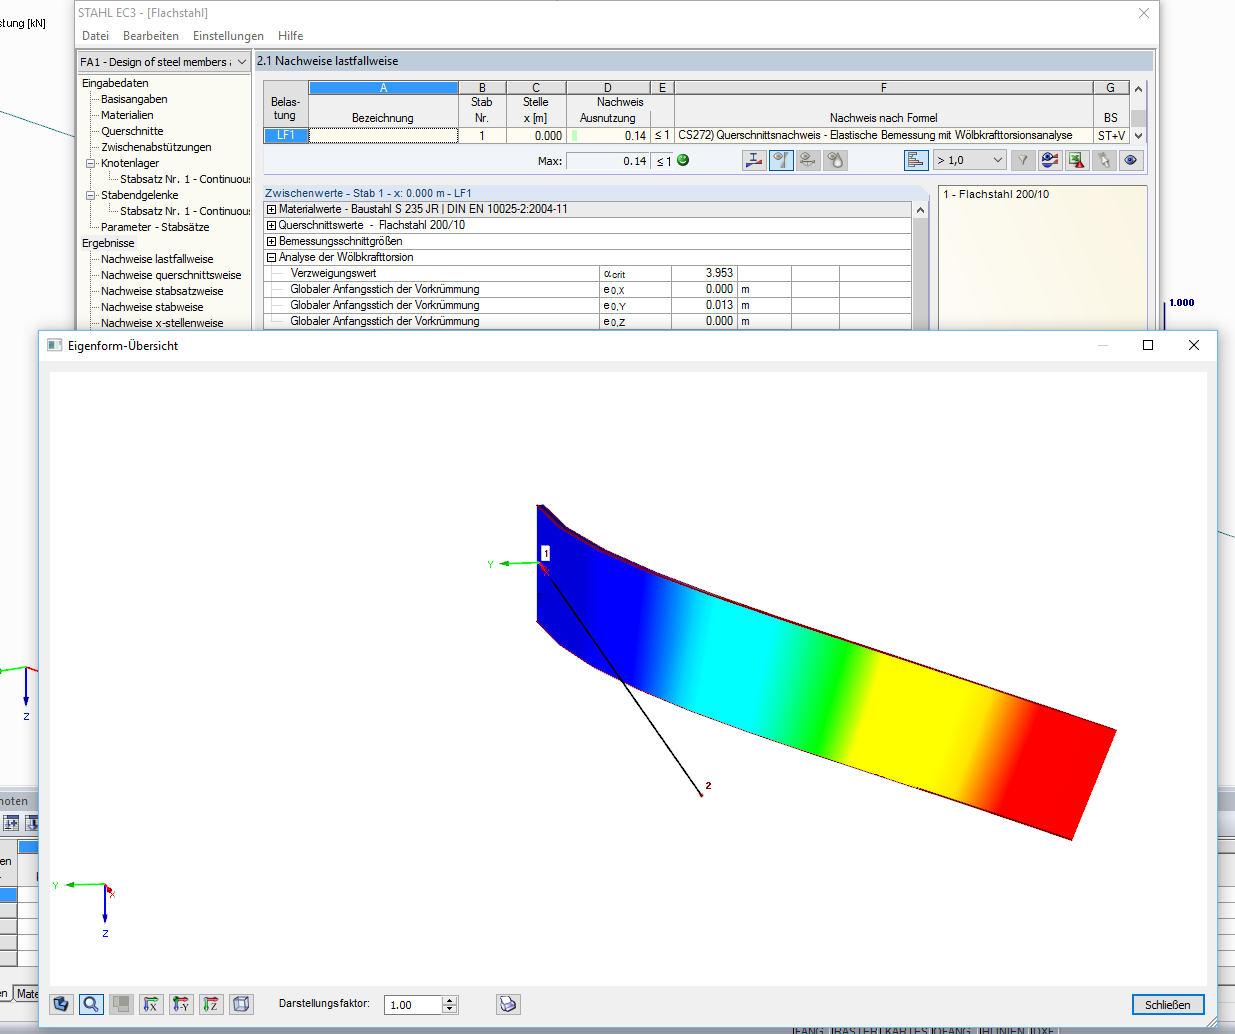The image size is (1235, 1034).
Task: Open the Einstellungen menu
Action: click(x=228, y=35)
